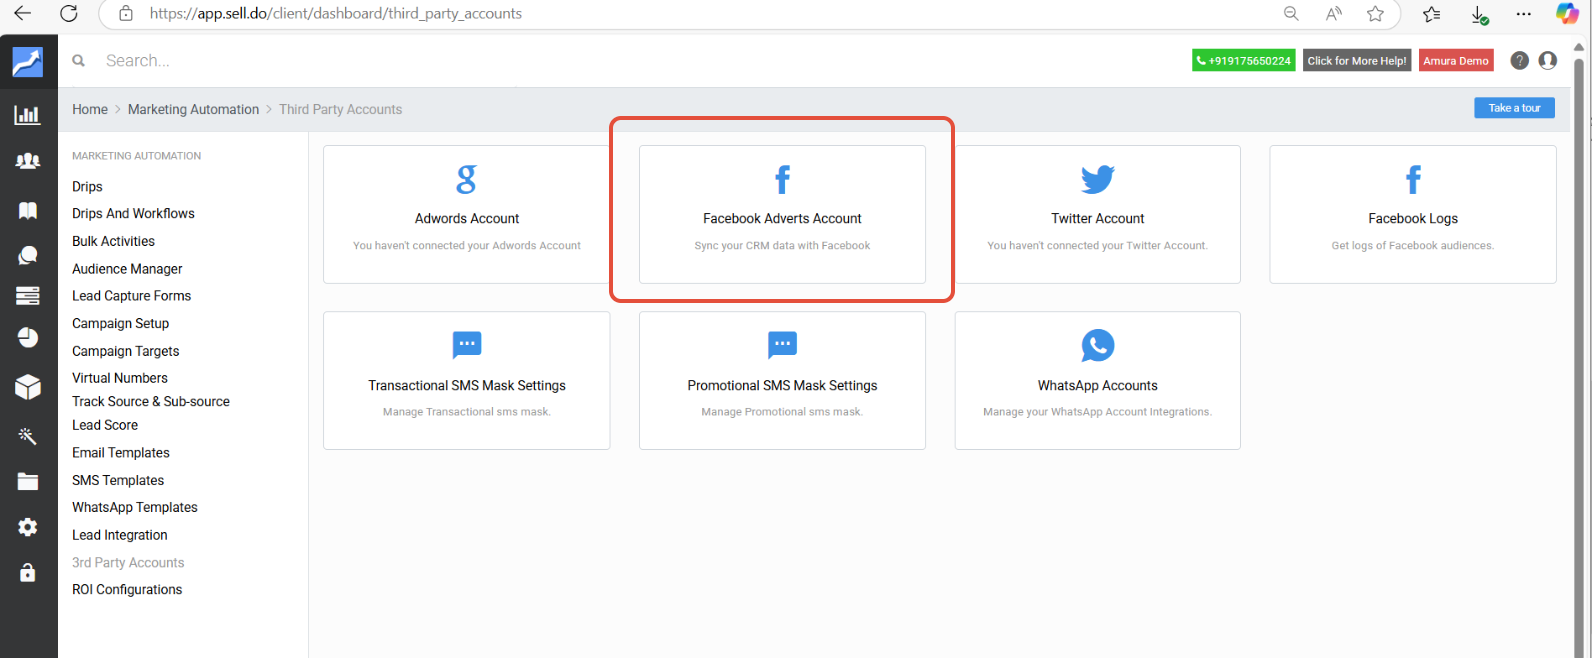This screenshot has width=1592, height=658.
Task: Select the pie chart sidebar icon
Action: 27,338
